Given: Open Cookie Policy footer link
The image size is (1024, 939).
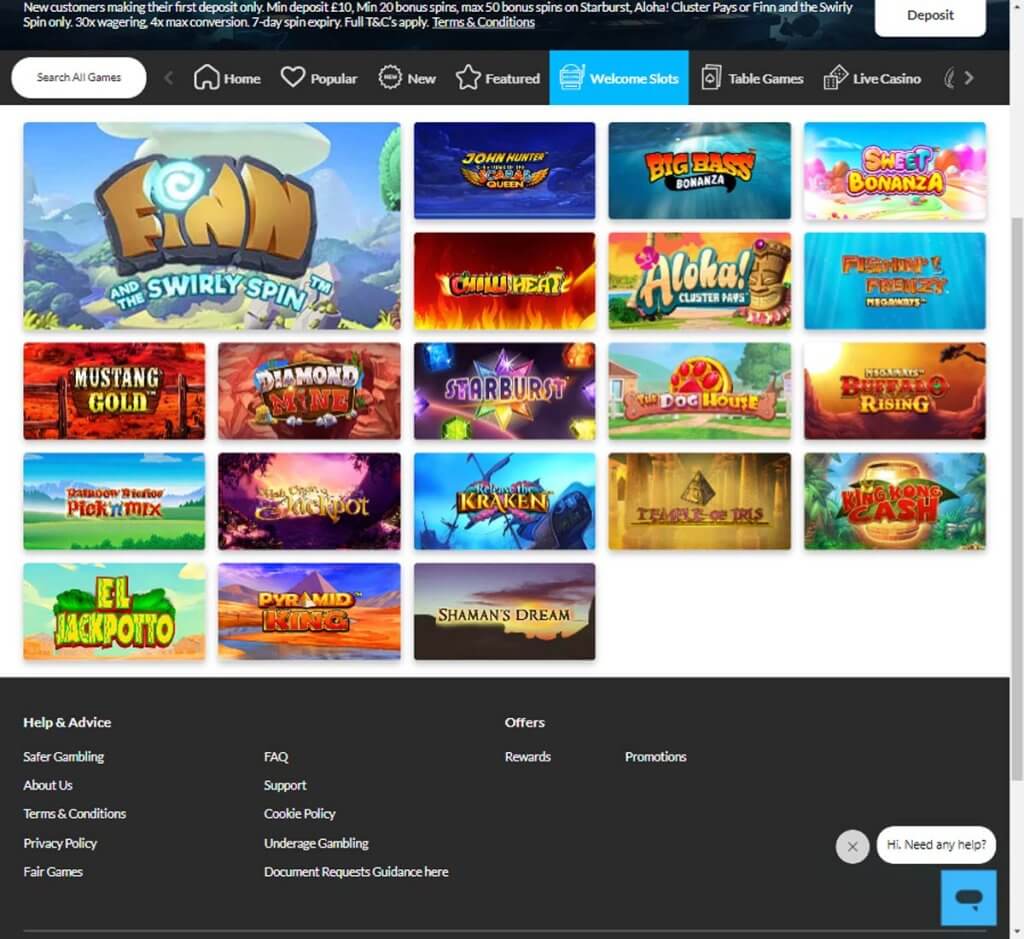Looking at the screenshot, I should tap(299, 814).
